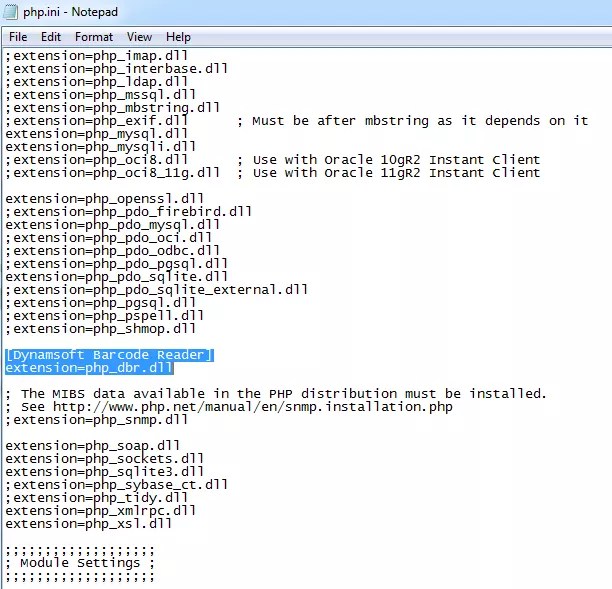Image resolution: width=612 pixels, height=589 pixels.
Task: Open the View menu
Action: pyautogui.click(x=139, y=37)
